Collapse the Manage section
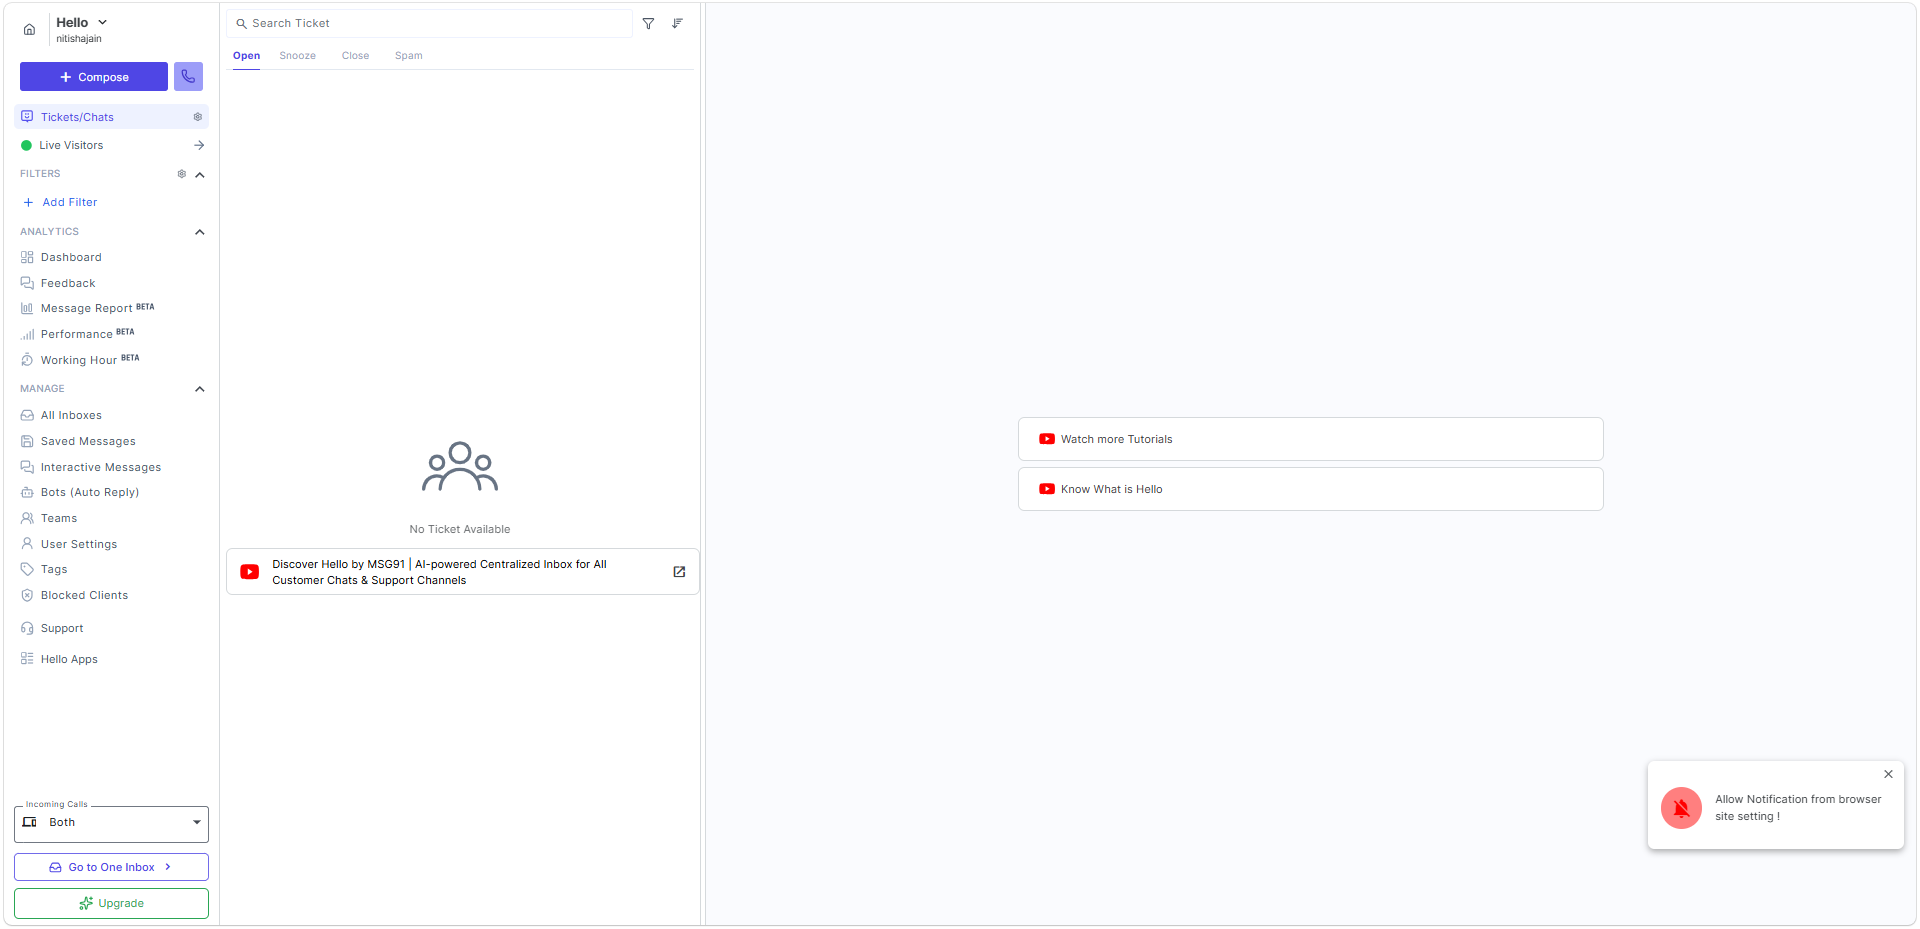Image resolution: width=1920 pixels, height=929 pixels. pos(200,389)
